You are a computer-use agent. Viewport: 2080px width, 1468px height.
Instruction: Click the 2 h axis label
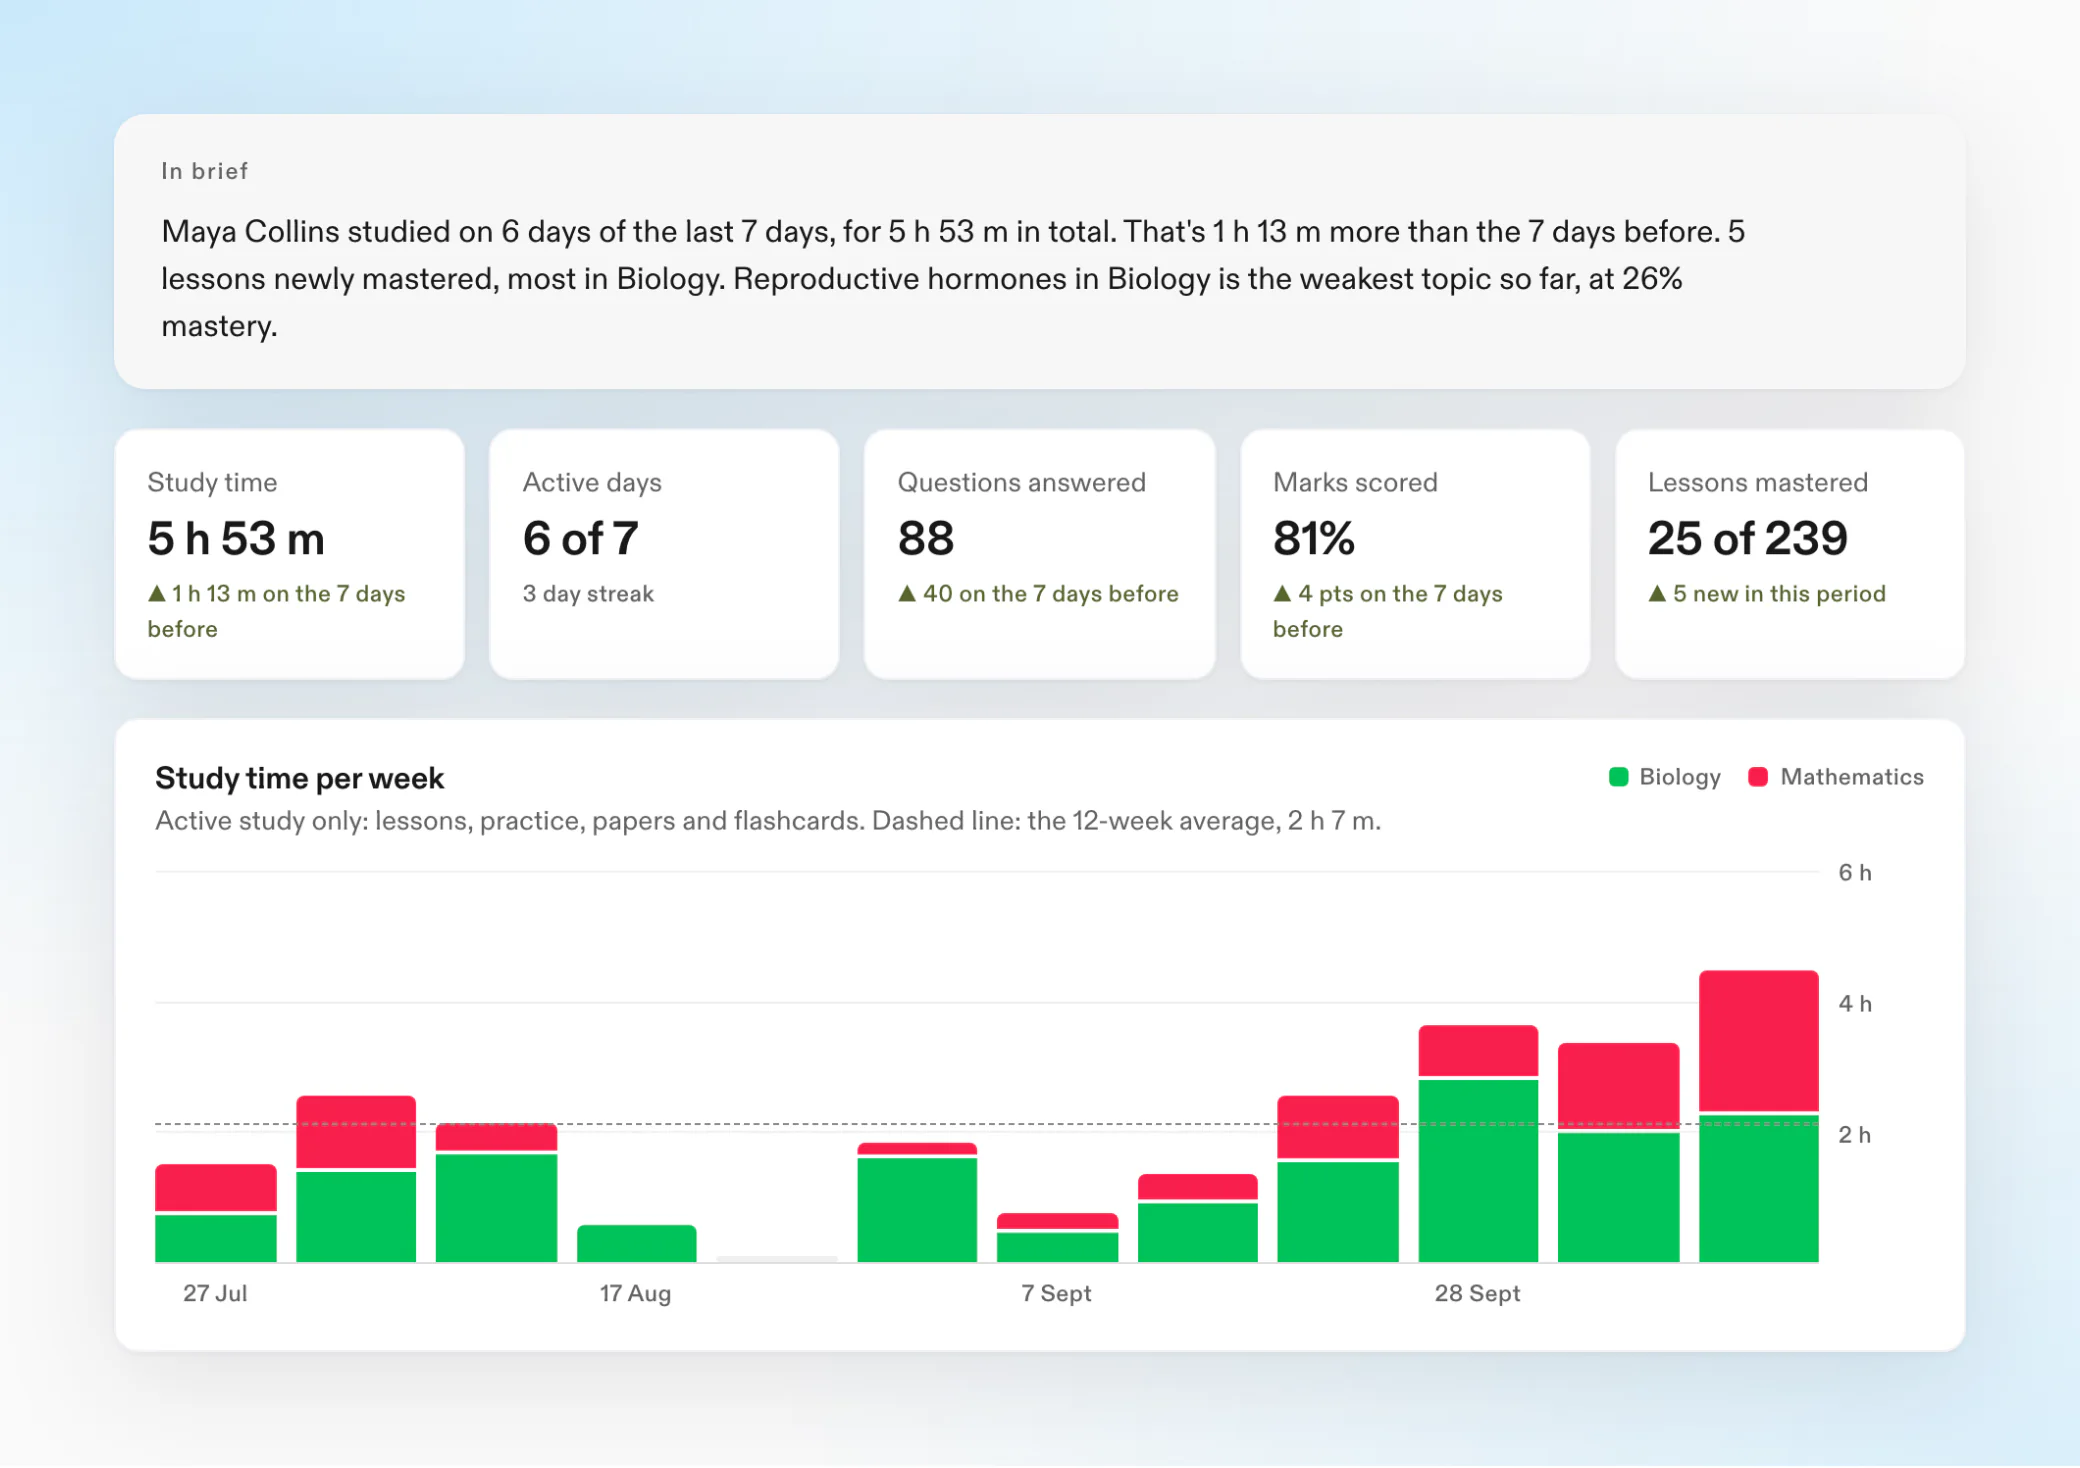pyautogui.click(x=1855, y=1135)
